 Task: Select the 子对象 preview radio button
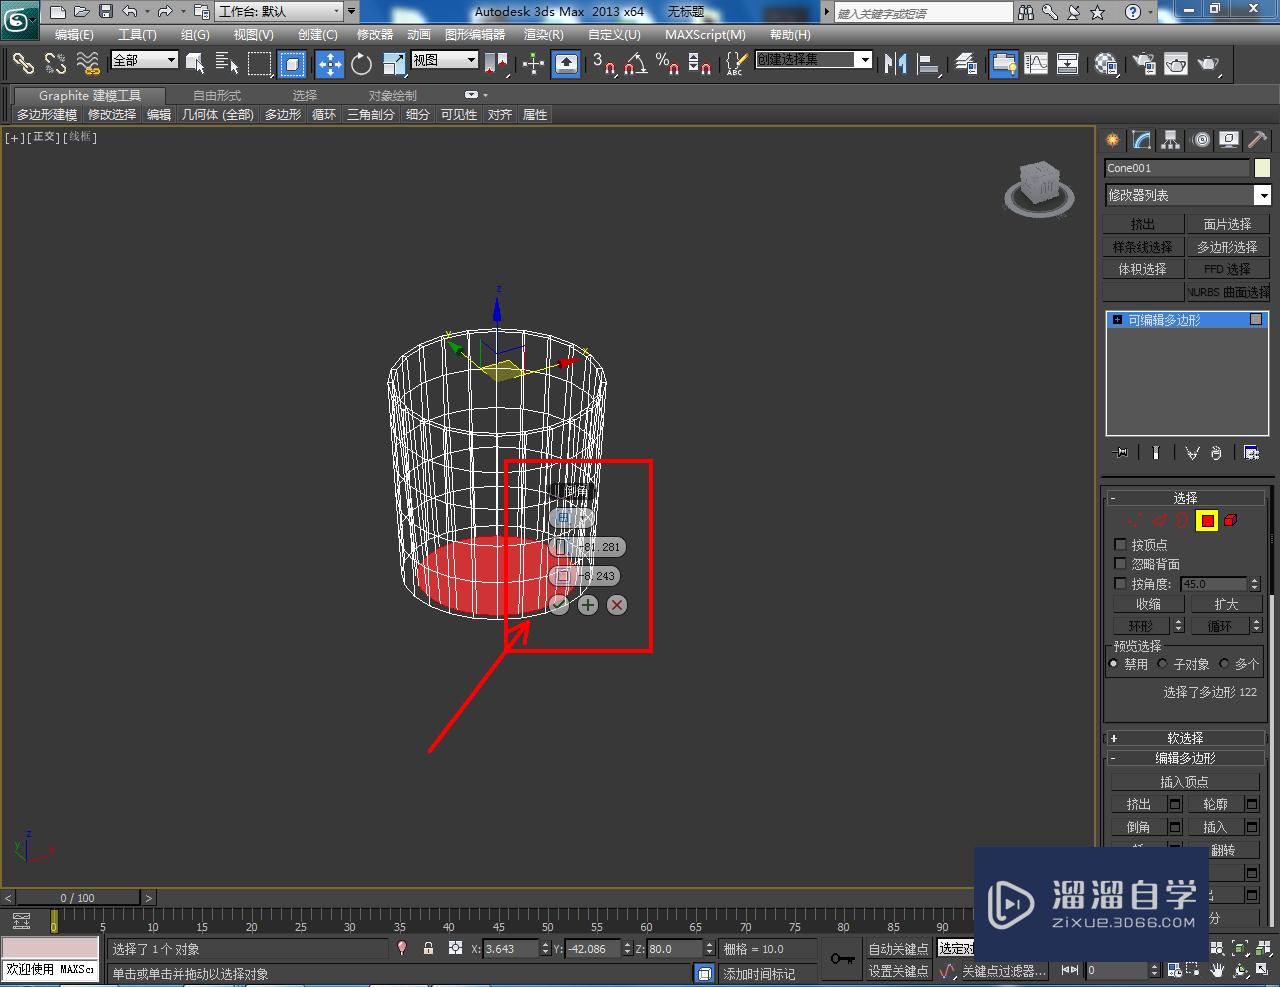coord(1162,663)
